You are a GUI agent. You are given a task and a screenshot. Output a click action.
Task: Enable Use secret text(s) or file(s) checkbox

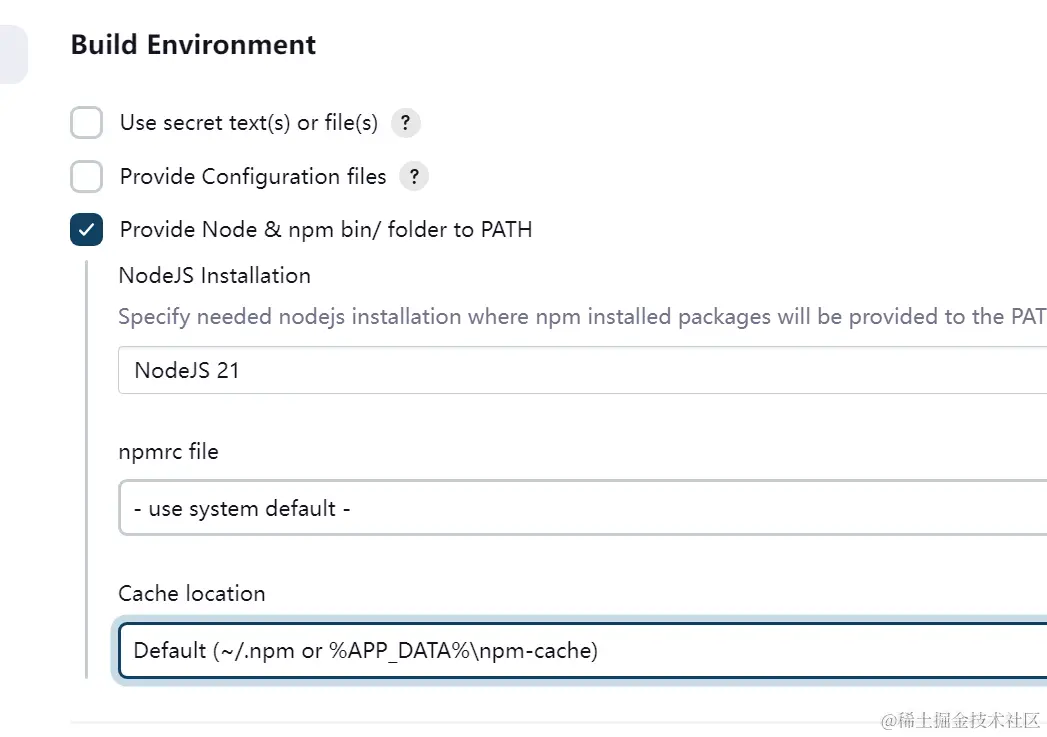click(87, 123)
